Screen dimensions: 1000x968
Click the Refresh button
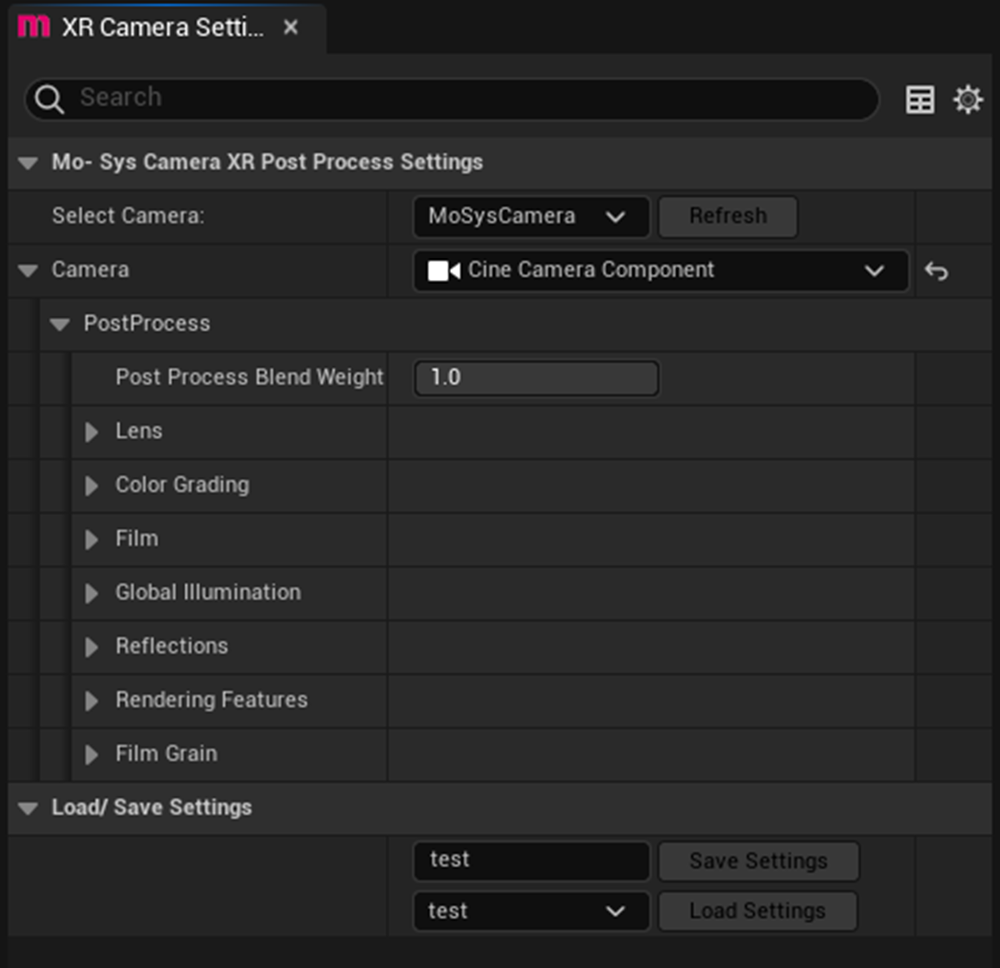(x=728, y=217)
